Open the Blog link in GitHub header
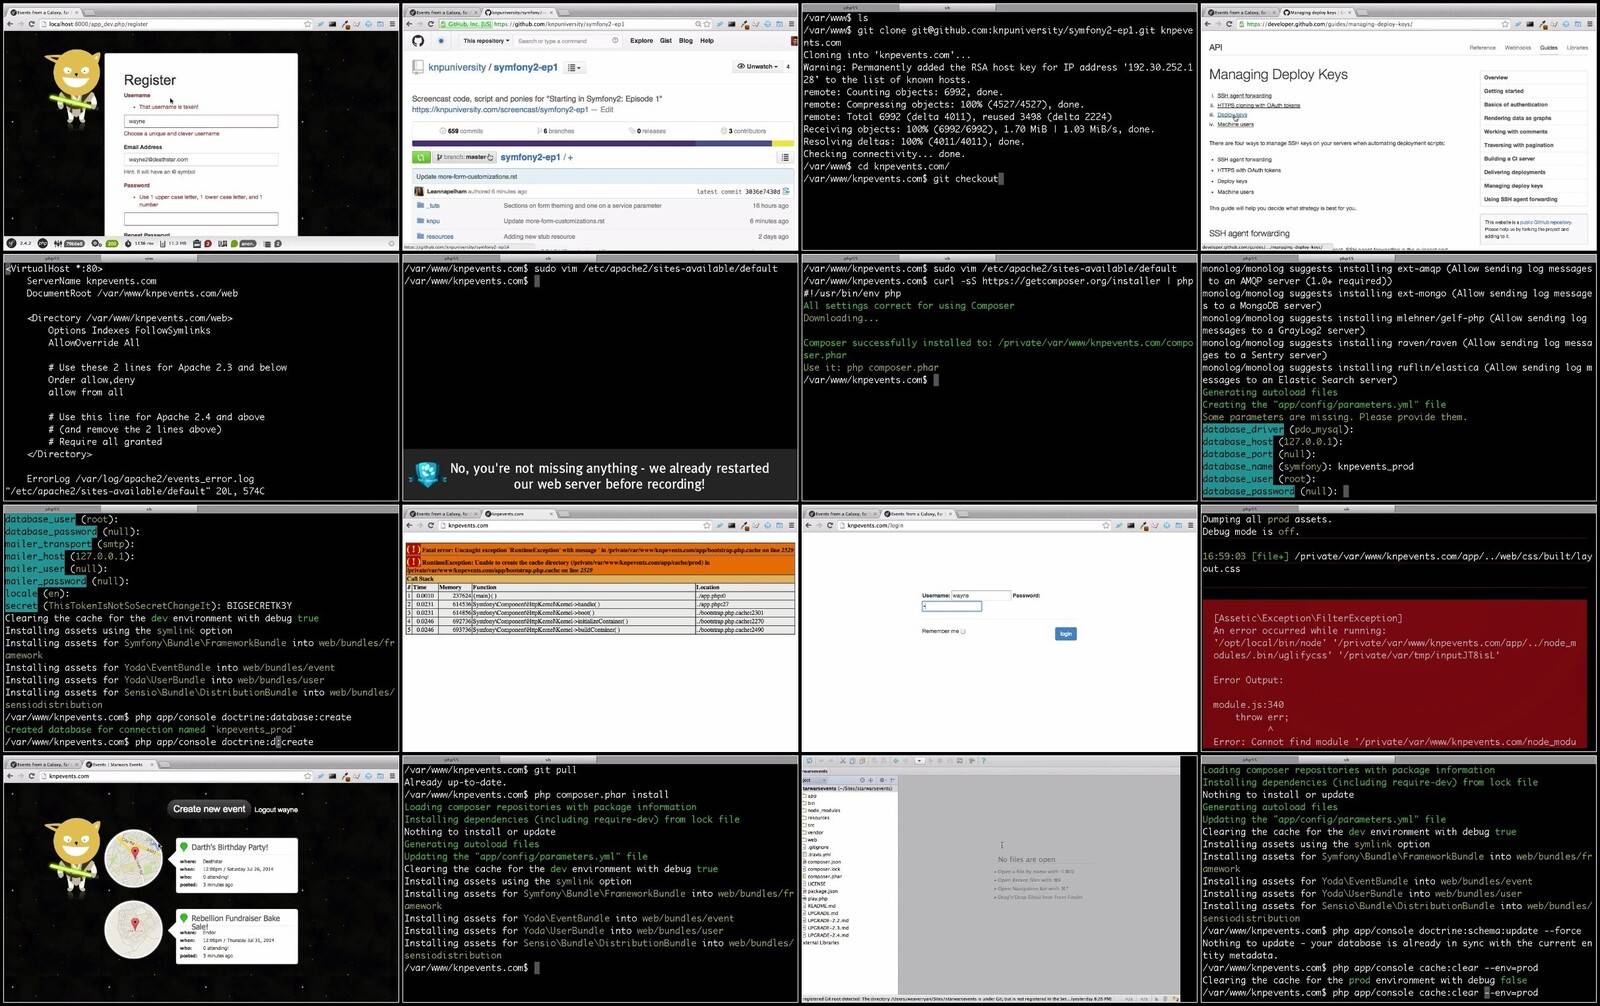Viewport: 1600px width, 1006px height. click(686, 41)
